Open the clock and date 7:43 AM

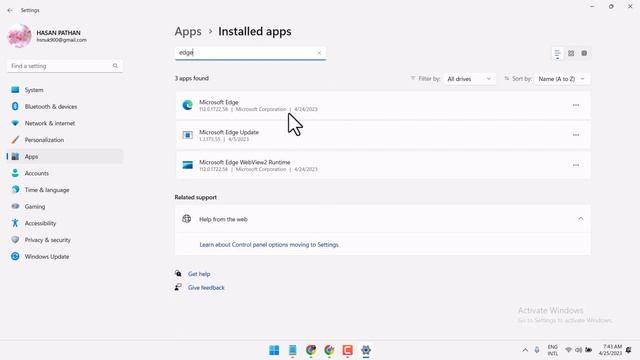pyautogui.click(x=610, y=350)
